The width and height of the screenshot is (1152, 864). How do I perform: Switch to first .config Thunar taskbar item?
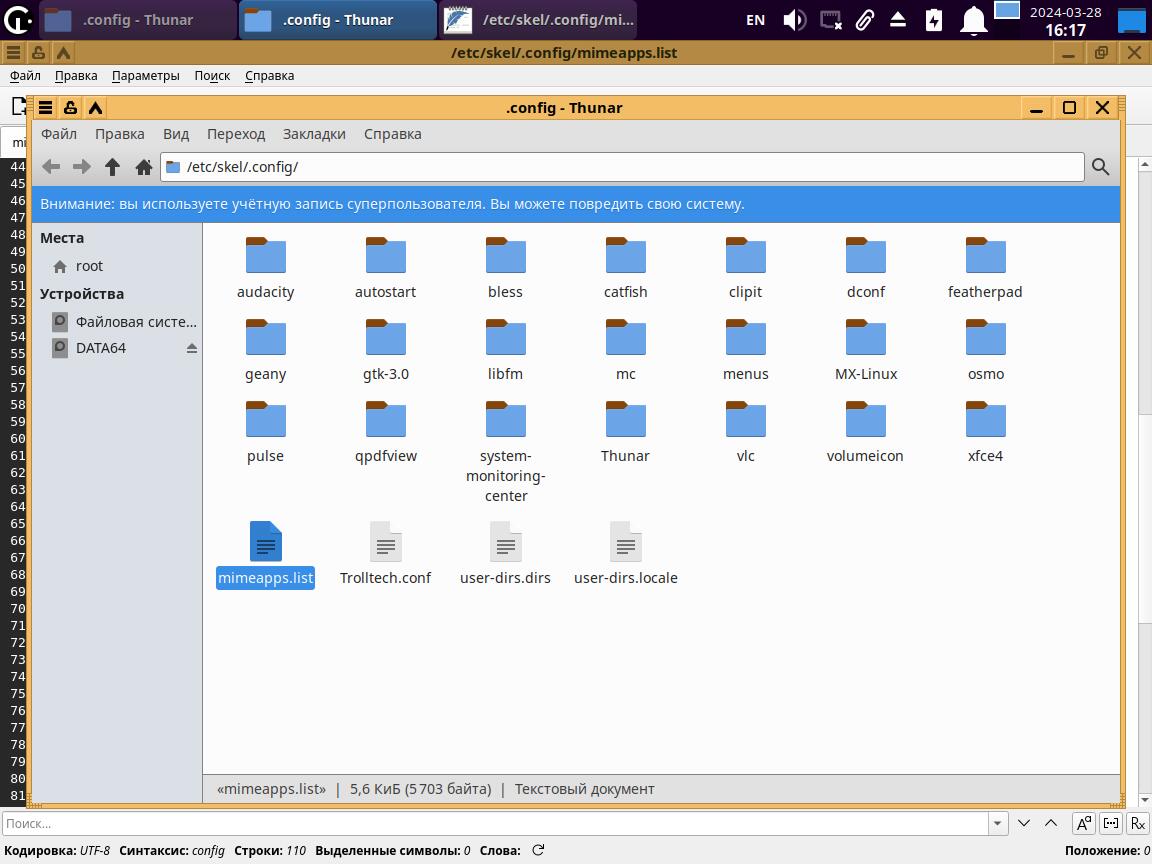click(x=137, y=20)
